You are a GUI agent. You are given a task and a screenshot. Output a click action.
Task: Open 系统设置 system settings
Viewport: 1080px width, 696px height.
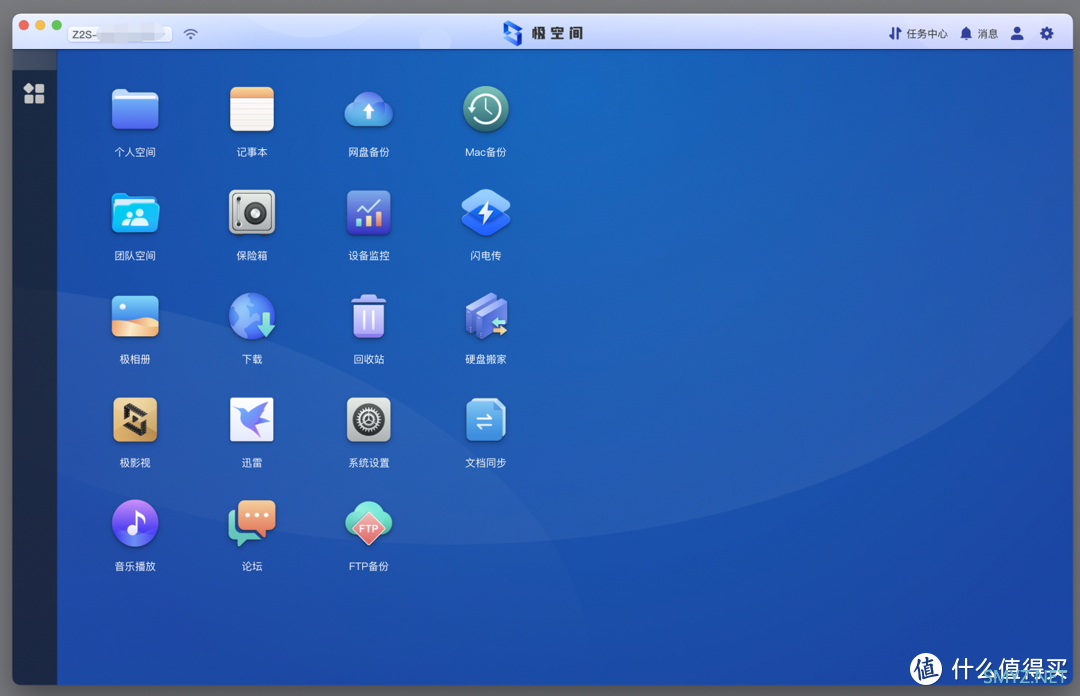368,420
